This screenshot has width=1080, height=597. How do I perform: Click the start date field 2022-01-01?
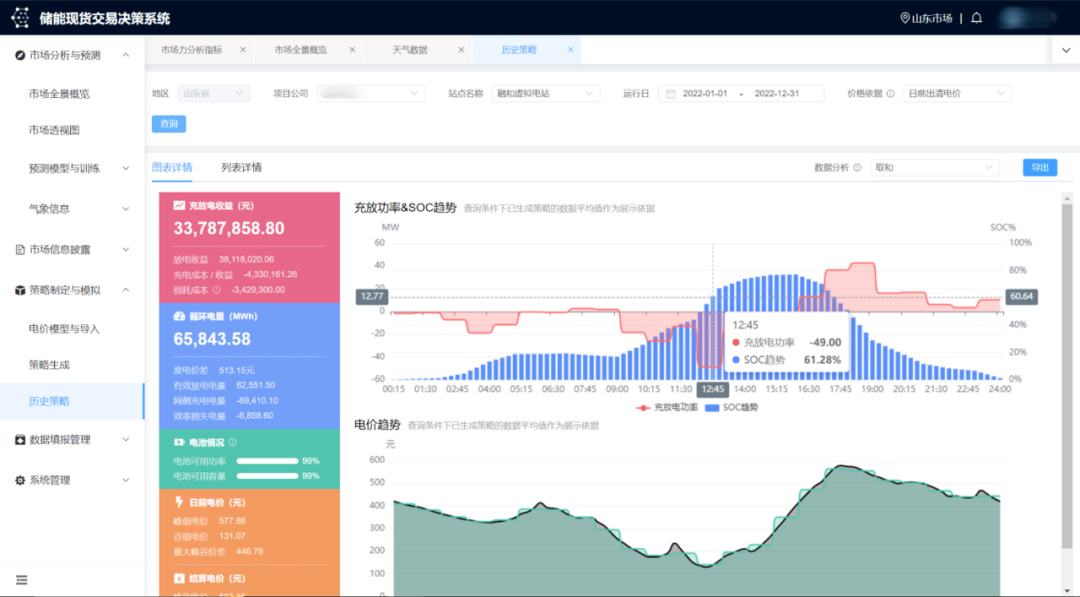click(707, 93)
